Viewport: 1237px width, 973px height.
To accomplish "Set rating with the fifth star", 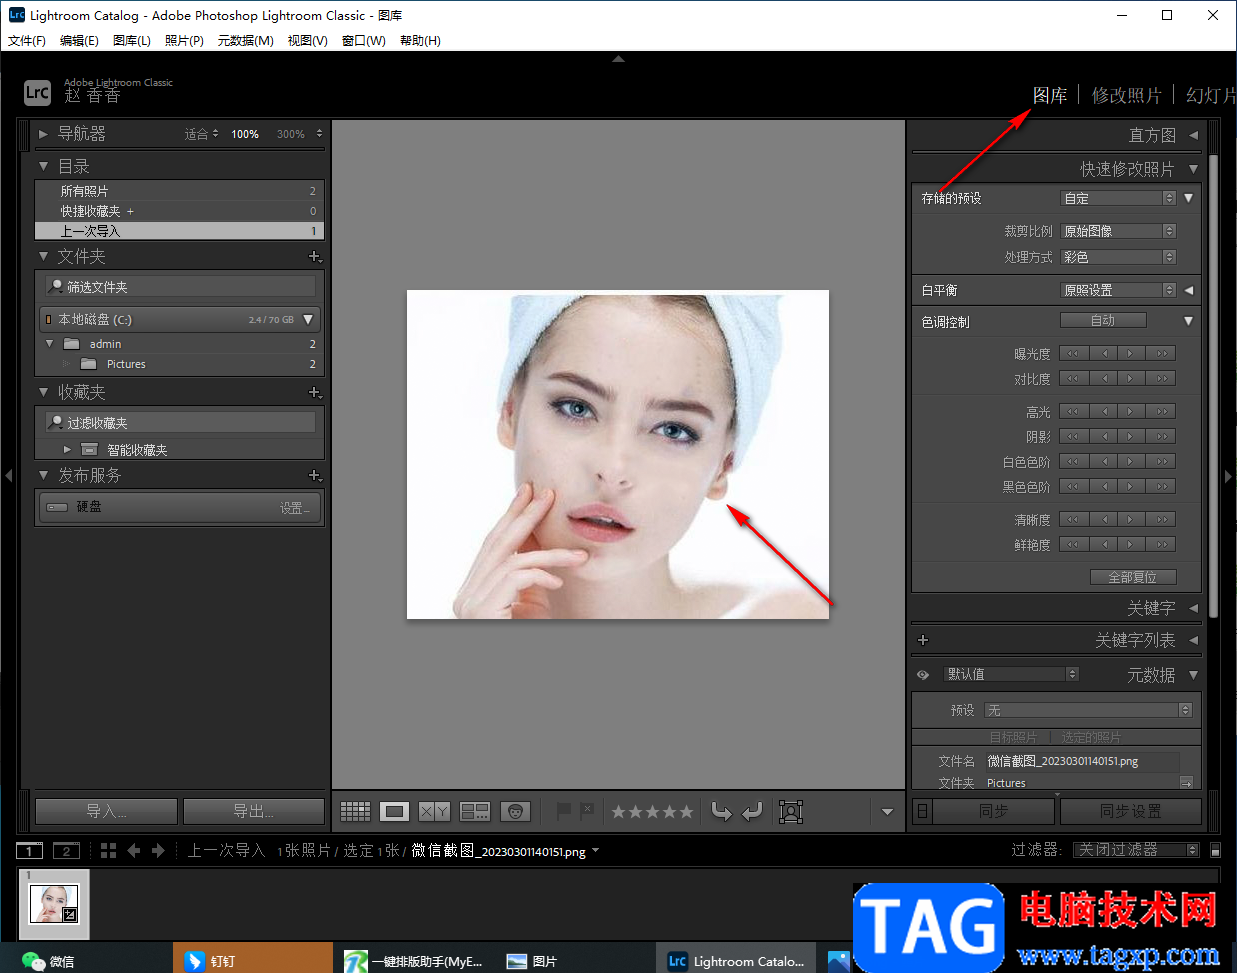I will click(x=686, y=812).
